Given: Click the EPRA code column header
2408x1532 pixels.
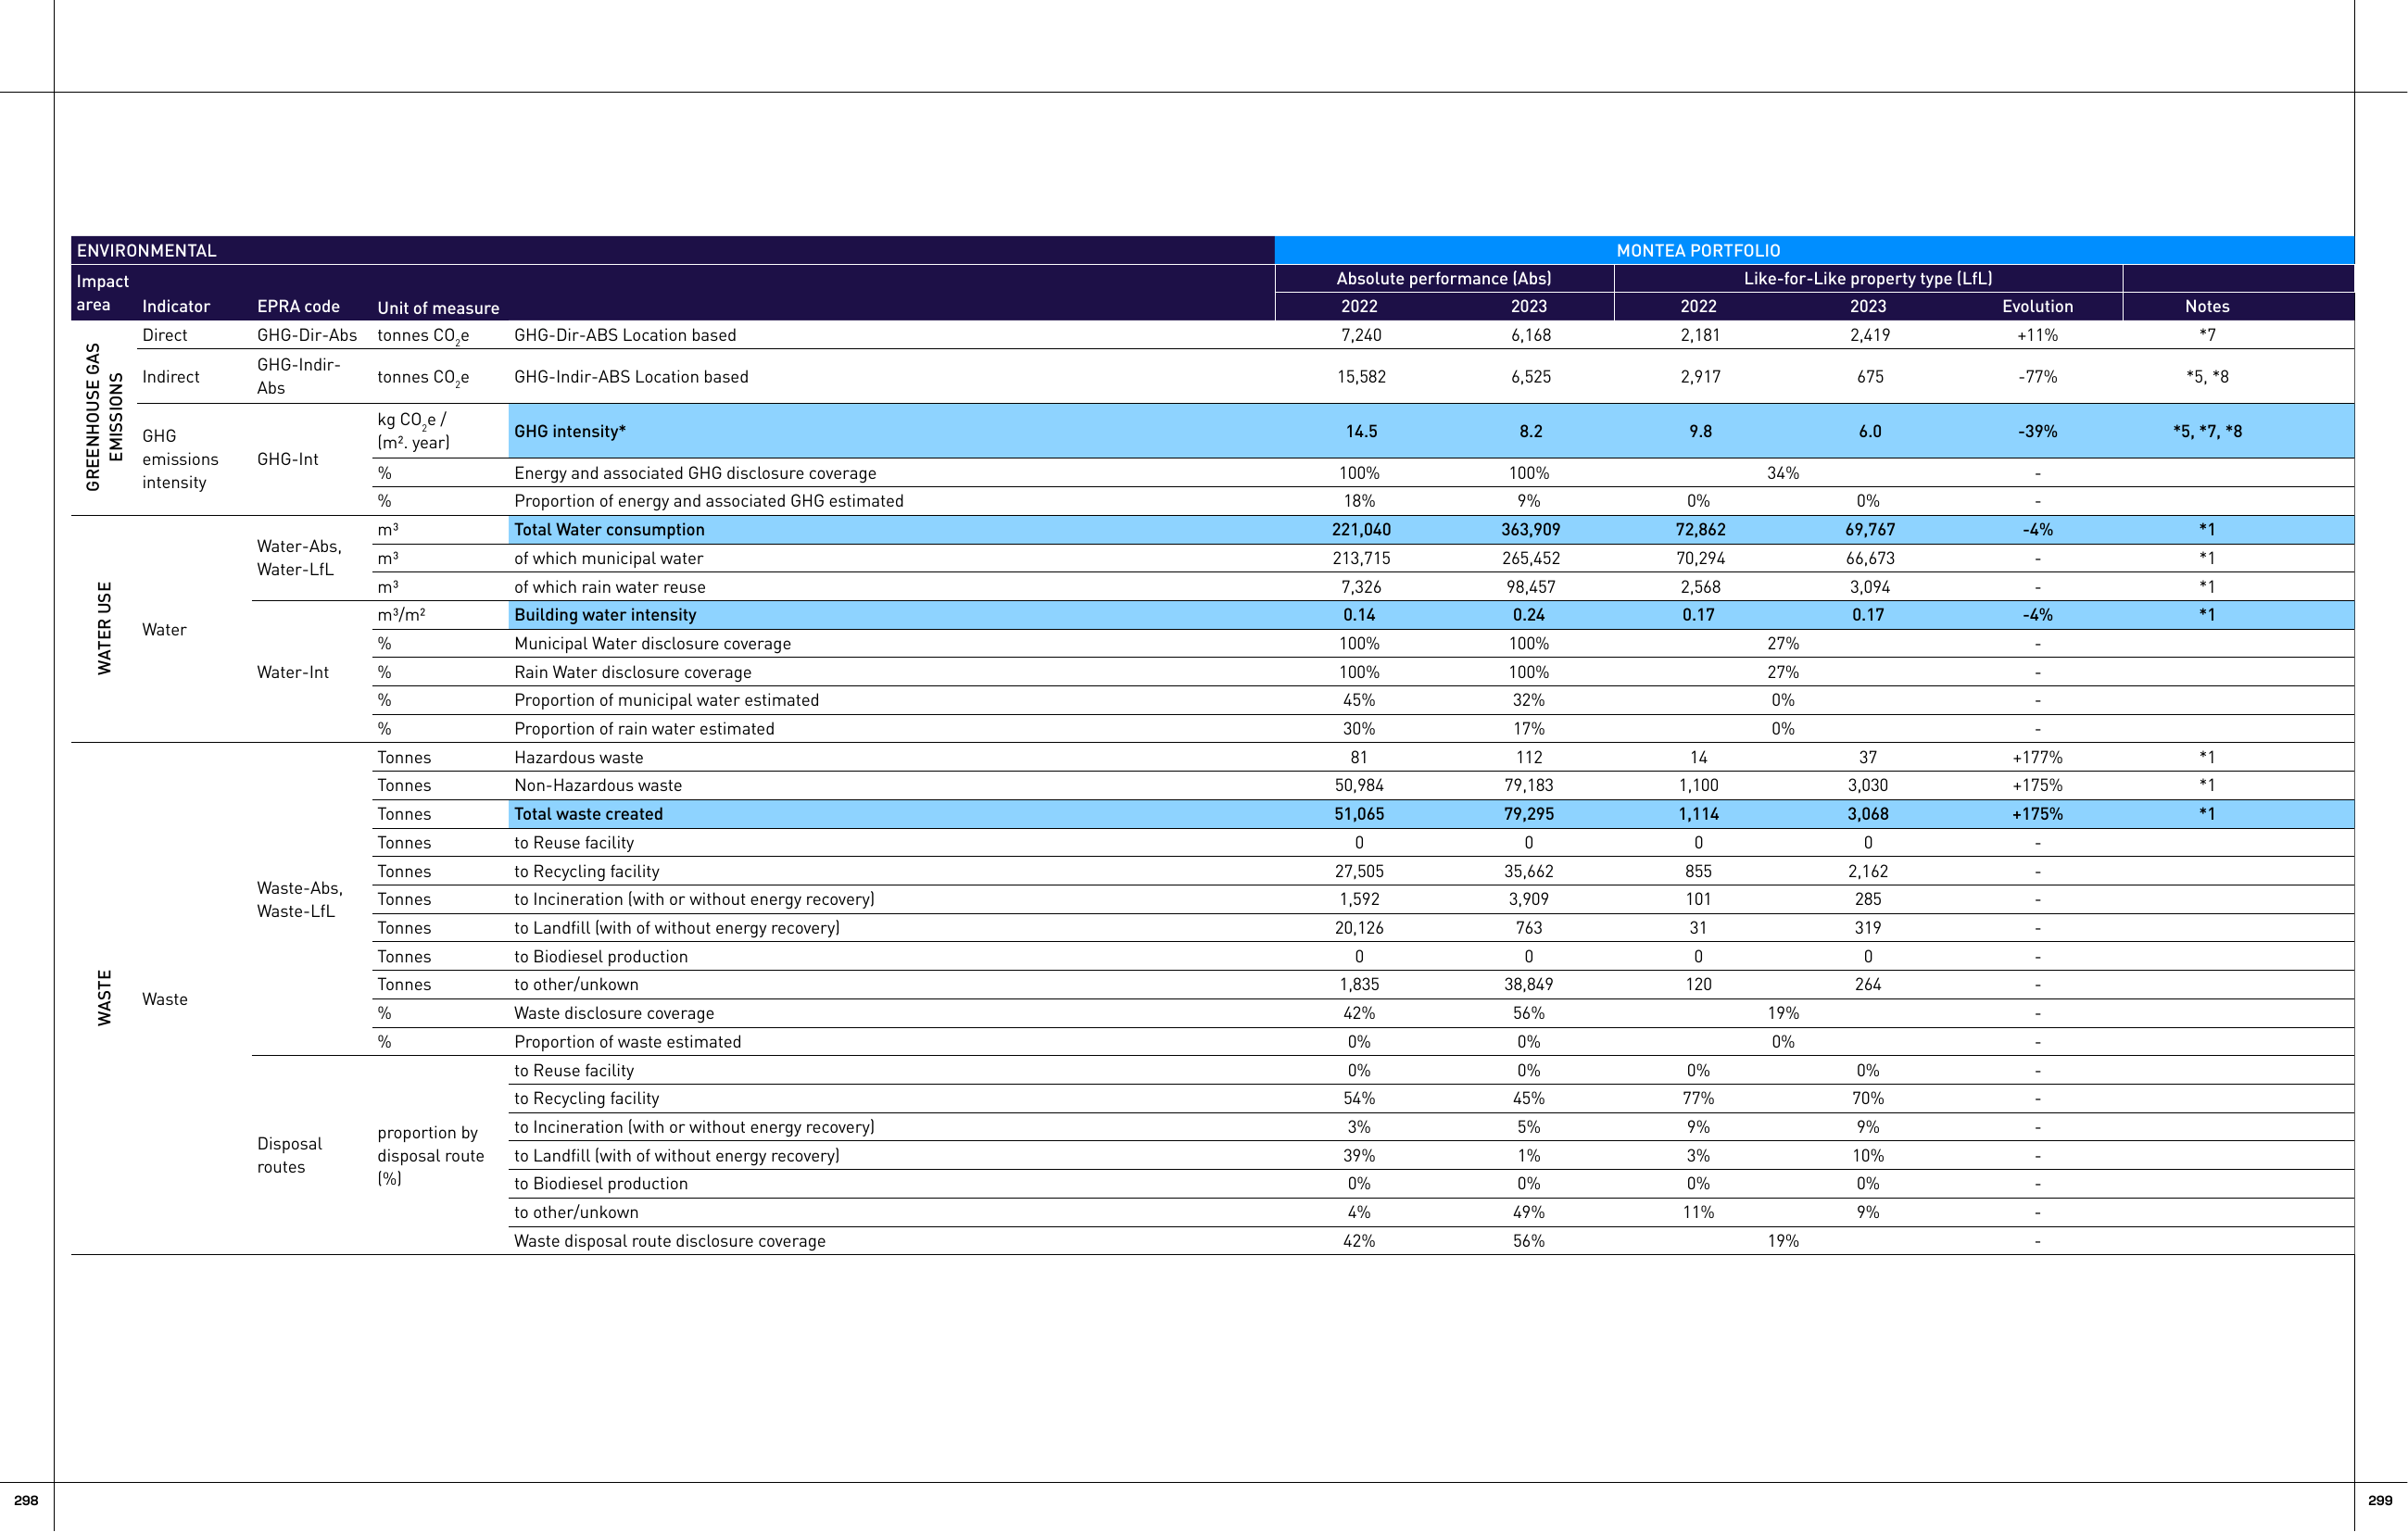Looking at the screenshot, I should point(298,307).
